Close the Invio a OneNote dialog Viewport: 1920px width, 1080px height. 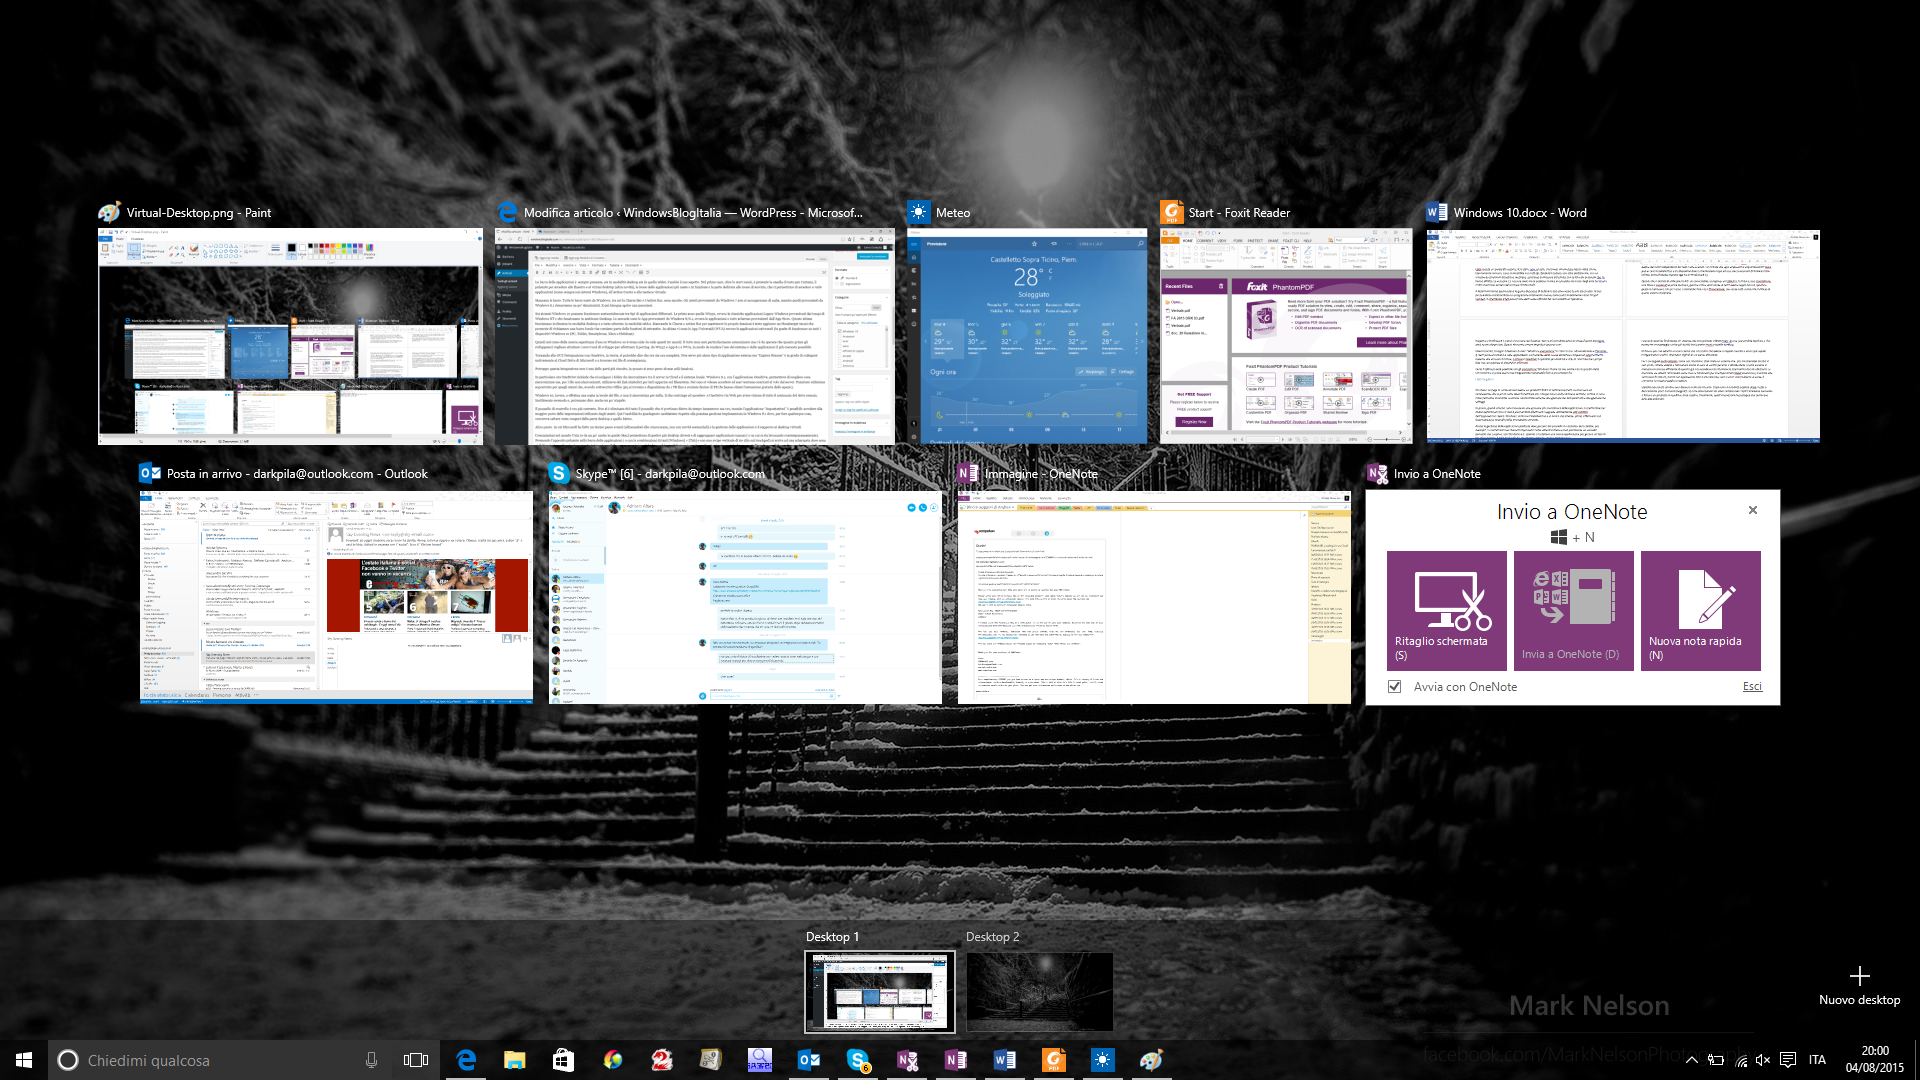coord(1752,510)
